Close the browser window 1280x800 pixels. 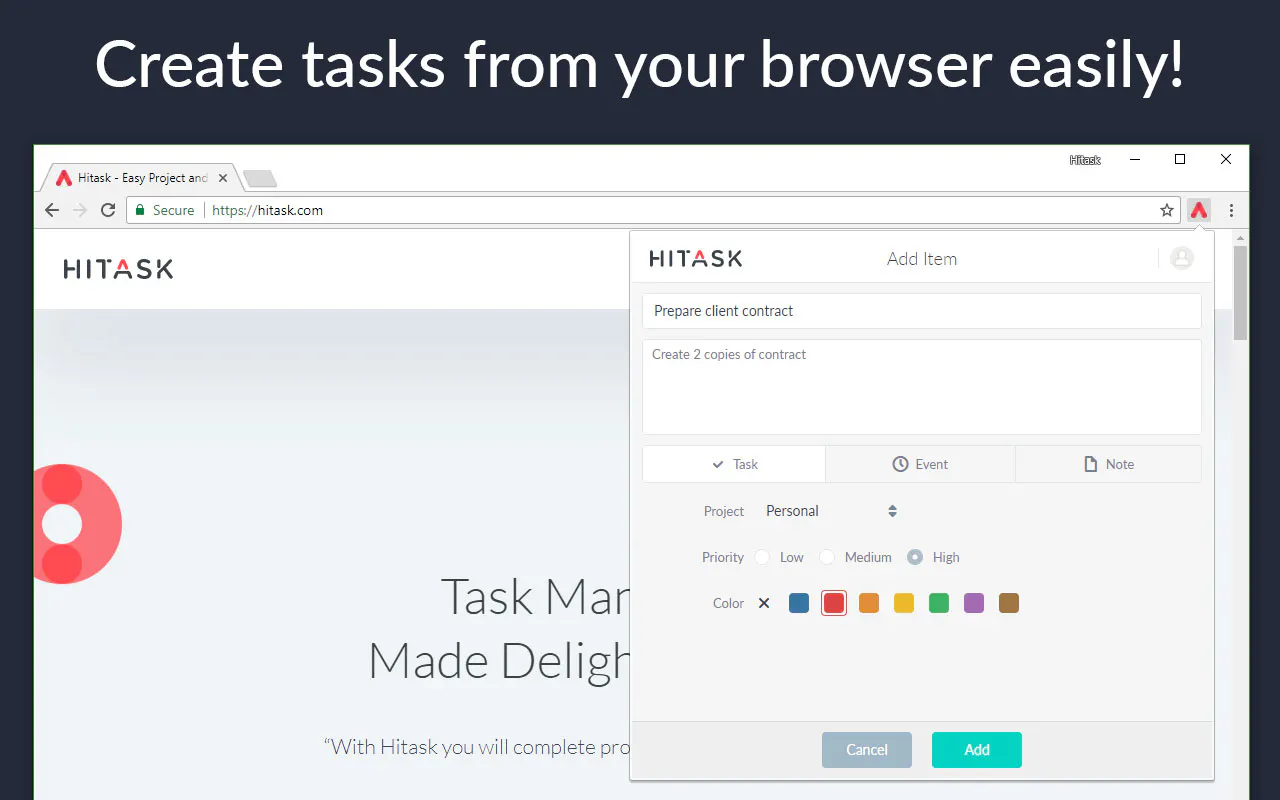coord(1225,159)
